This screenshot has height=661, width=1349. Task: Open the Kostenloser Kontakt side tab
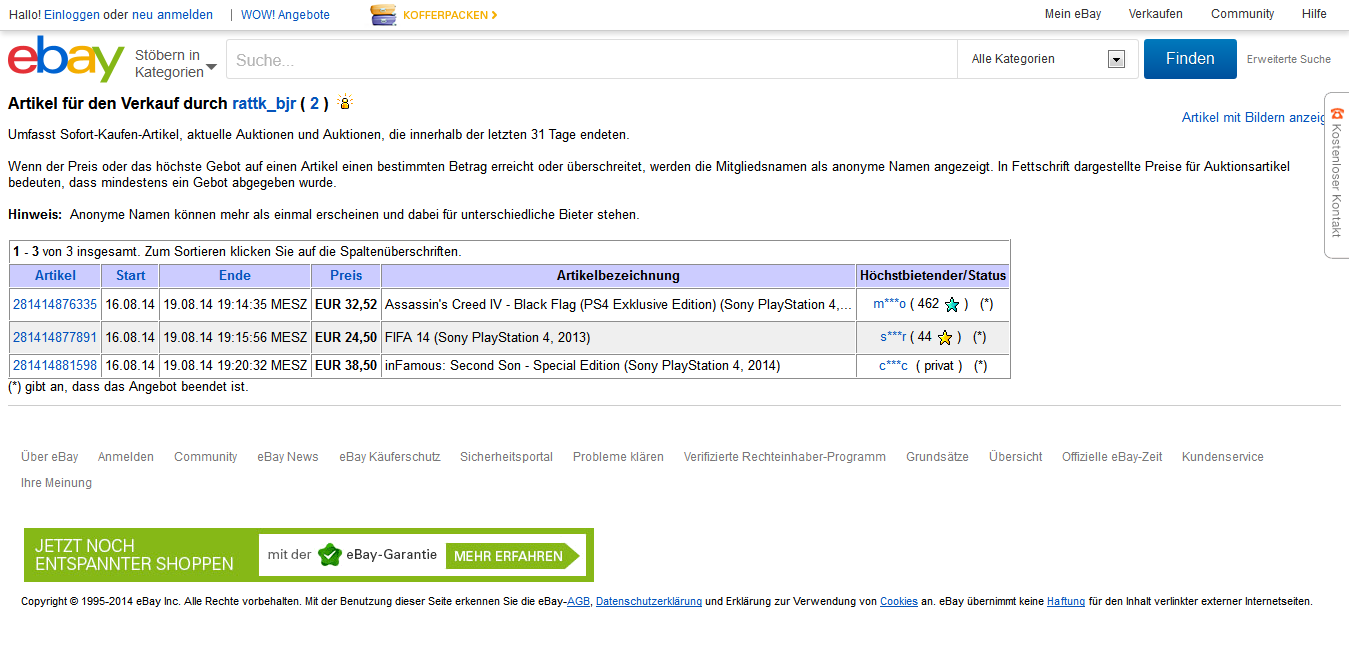1337,175
